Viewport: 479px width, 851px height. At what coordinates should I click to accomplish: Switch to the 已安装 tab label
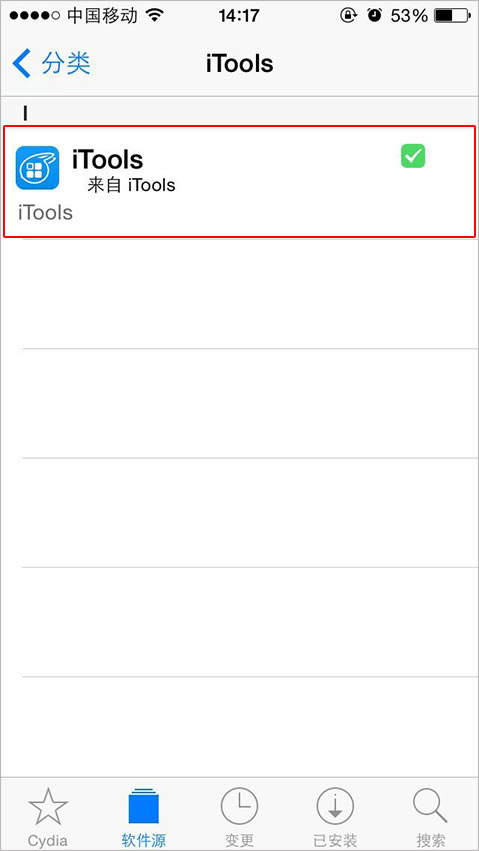click(335, 841)
